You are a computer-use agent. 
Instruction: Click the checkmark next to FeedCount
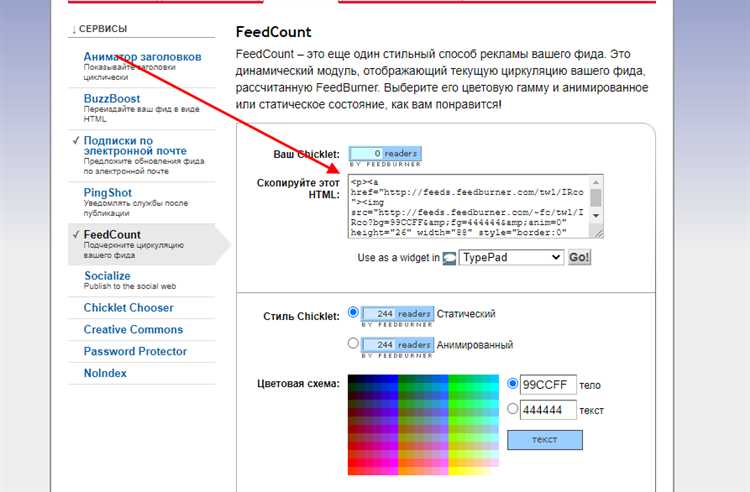point(76,234)
